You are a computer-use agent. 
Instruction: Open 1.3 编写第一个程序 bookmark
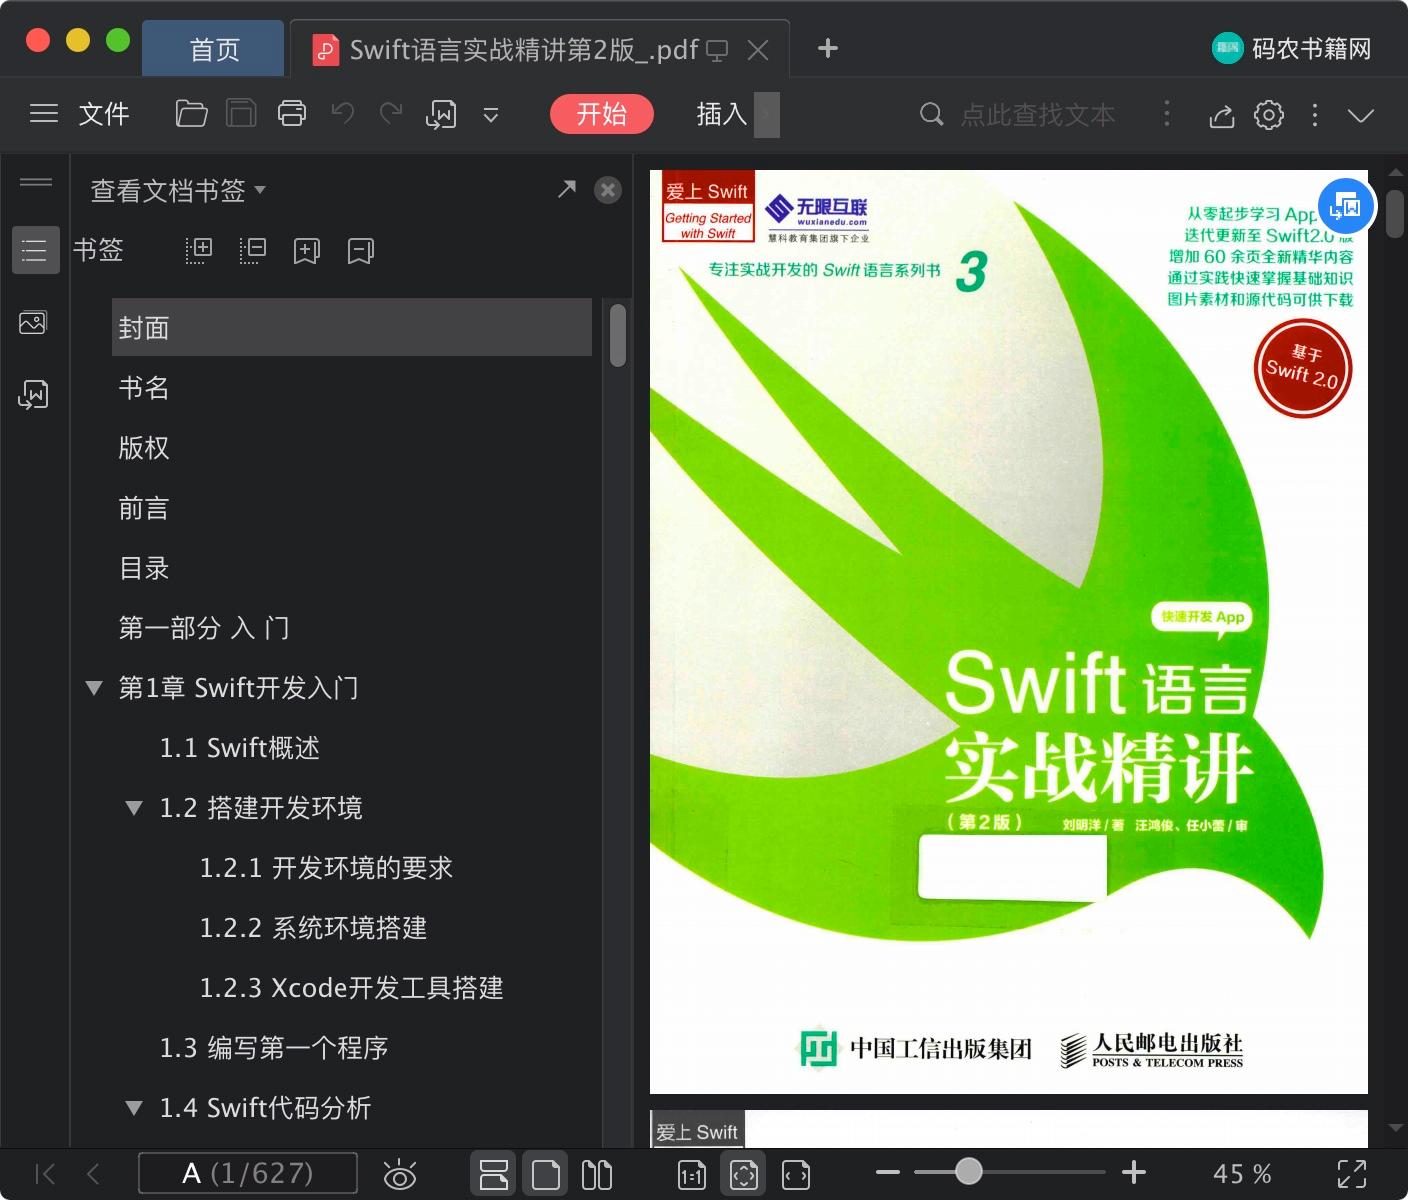pyautogui.click(x=274, y=1048)
